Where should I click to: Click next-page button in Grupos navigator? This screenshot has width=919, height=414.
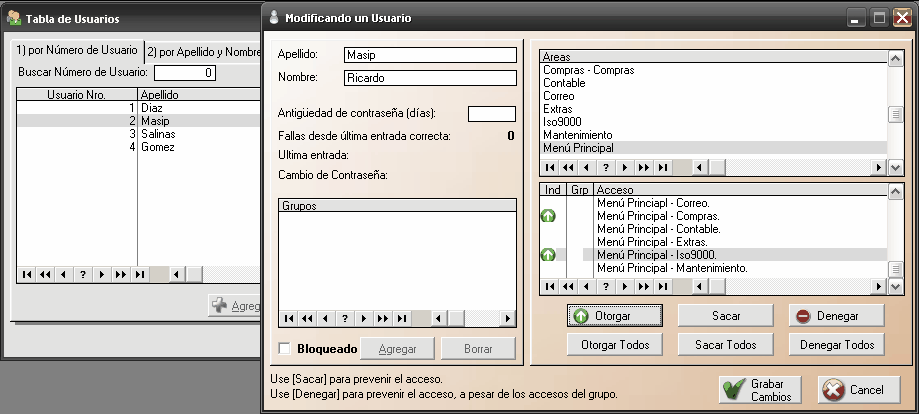382,318
